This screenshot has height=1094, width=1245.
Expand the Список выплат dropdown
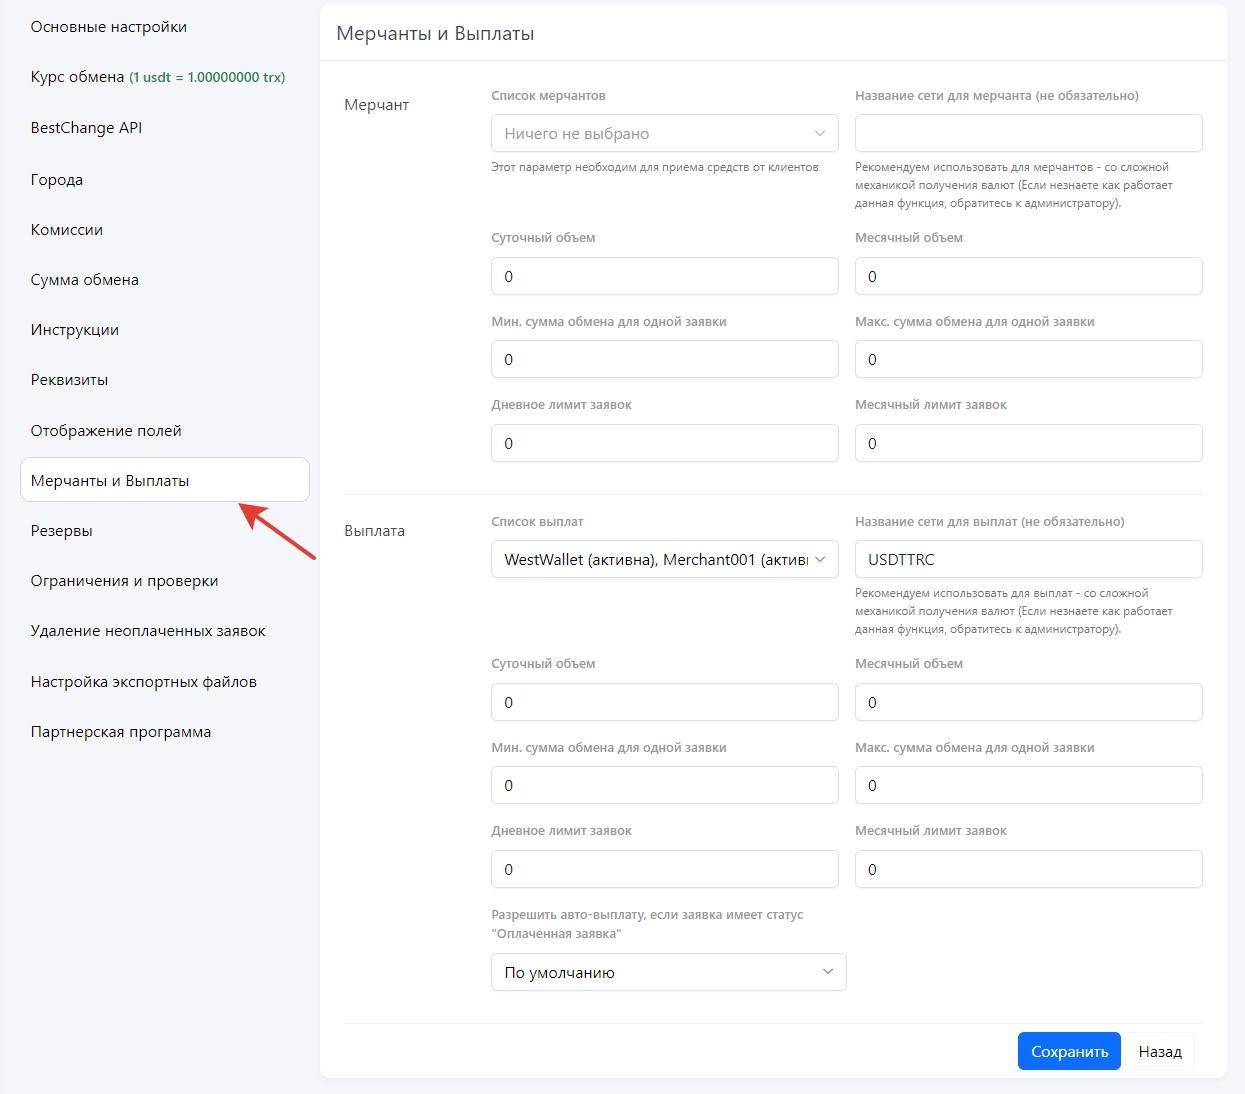coord(664,560)
